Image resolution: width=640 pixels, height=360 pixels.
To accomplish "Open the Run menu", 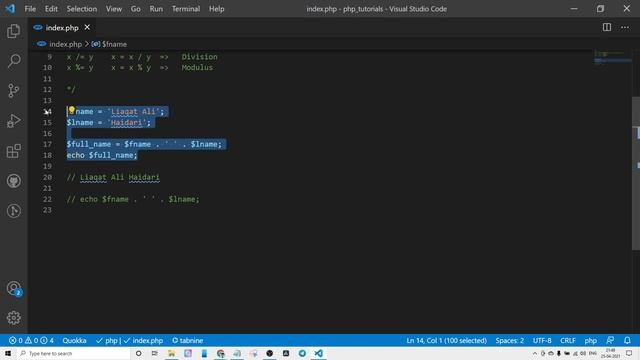I will click(x=156, y=9).
